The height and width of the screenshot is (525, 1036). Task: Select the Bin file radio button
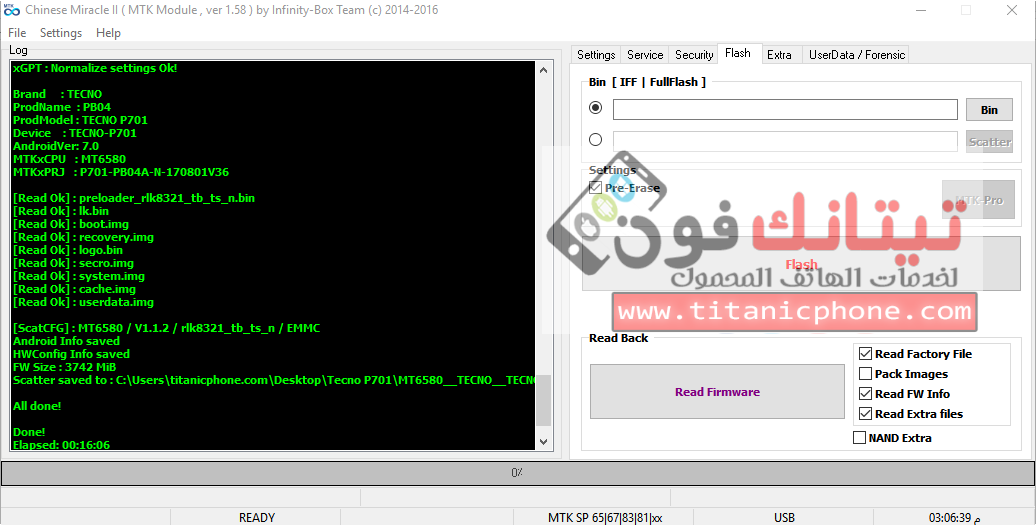[595, 107]
